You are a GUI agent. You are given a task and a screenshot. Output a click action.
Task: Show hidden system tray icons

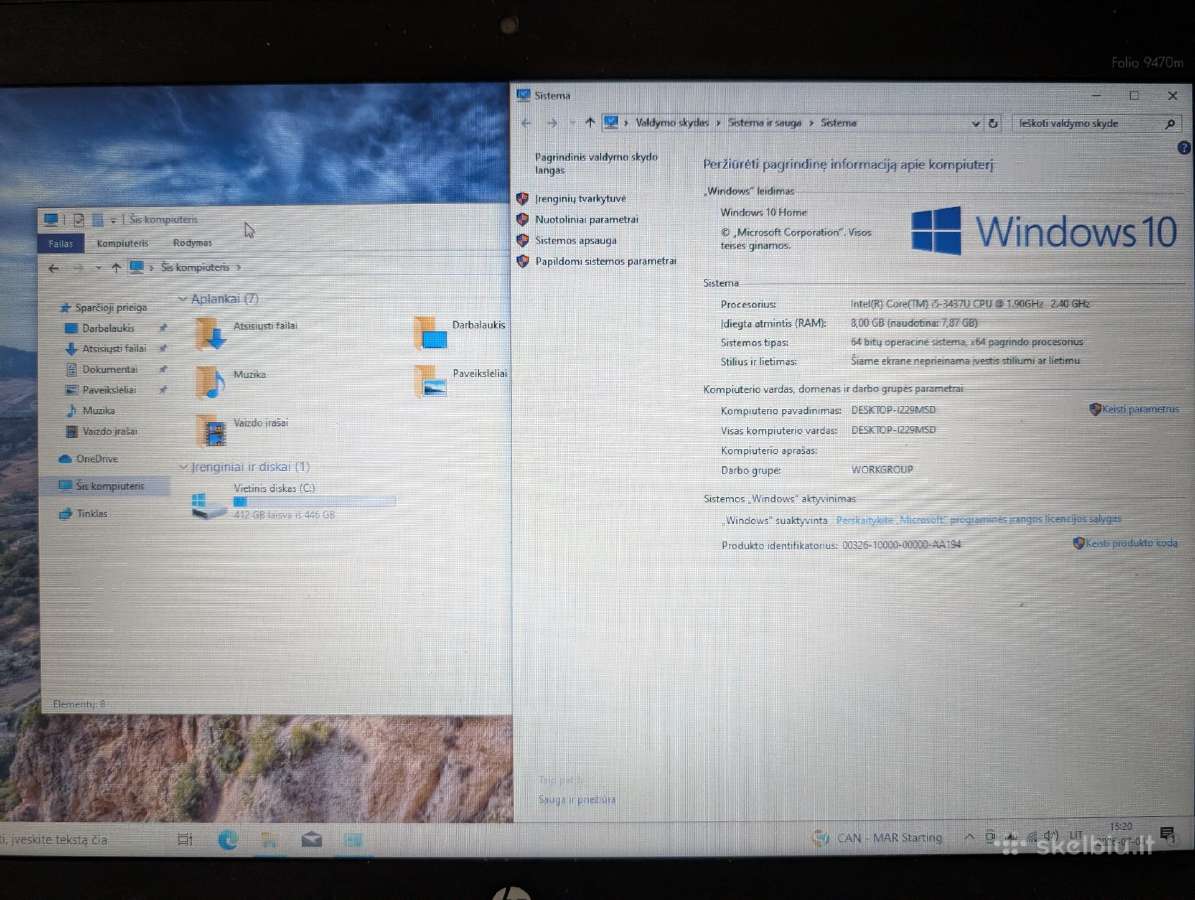[x=969, y=836]
